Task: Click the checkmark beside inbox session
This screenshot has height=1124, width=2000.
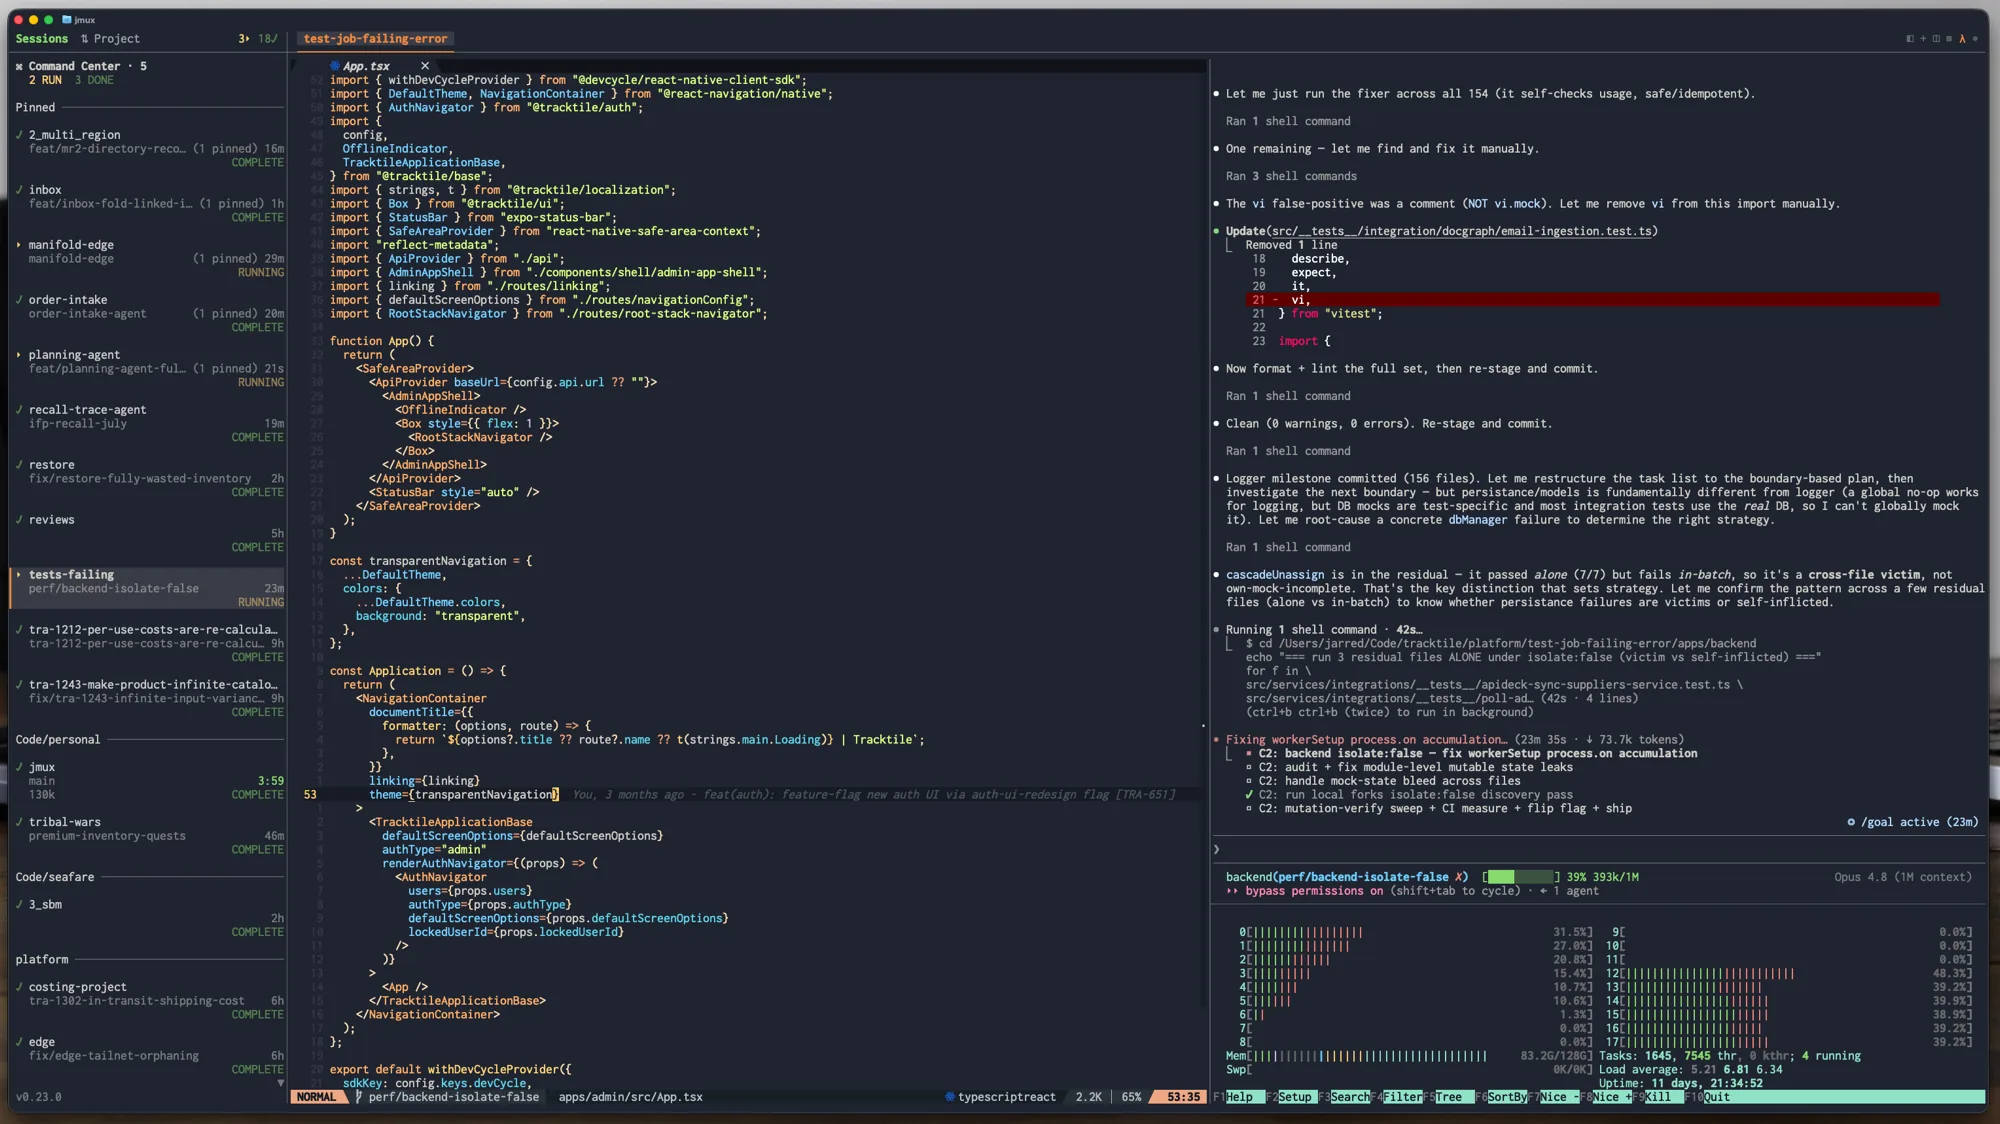Action: [19, 189]
